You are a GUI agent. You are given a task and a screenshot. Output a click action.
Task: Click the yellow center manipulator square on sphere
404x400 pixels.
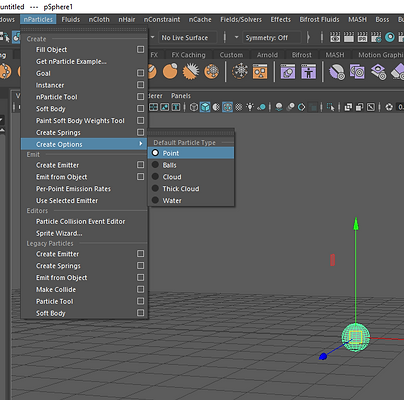(355, 337)
